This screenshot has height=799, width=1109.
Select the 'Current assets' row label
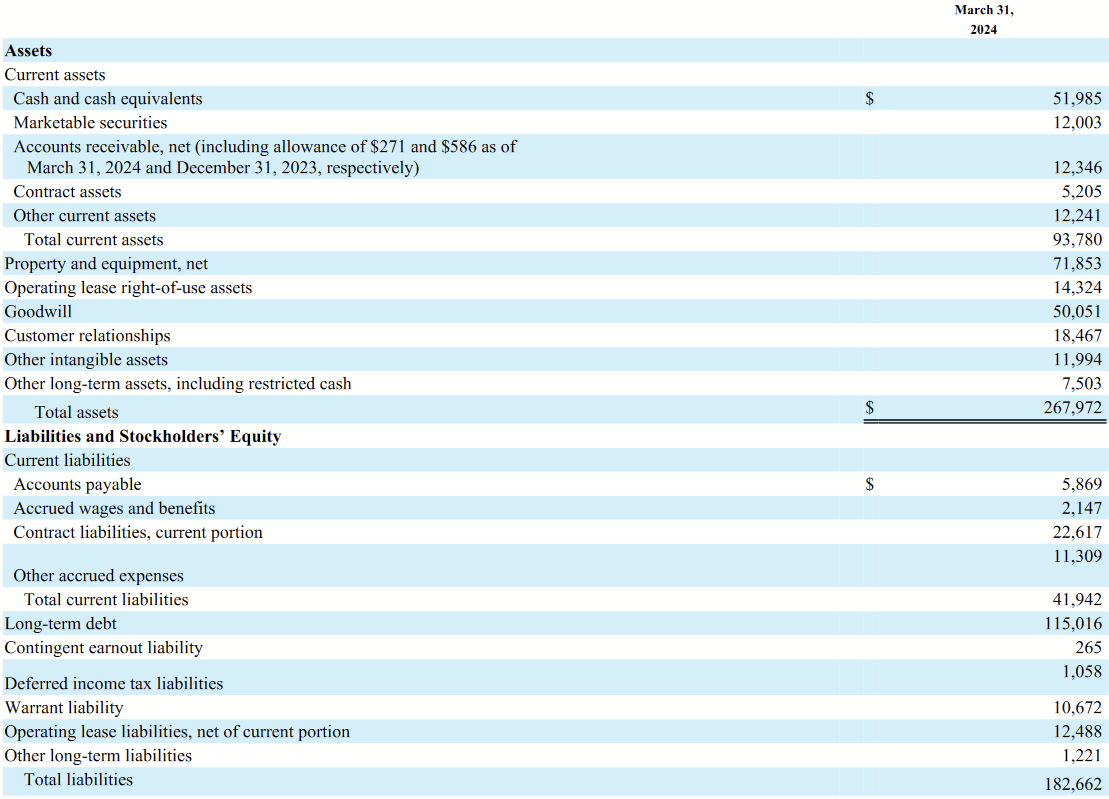[54, 75]
